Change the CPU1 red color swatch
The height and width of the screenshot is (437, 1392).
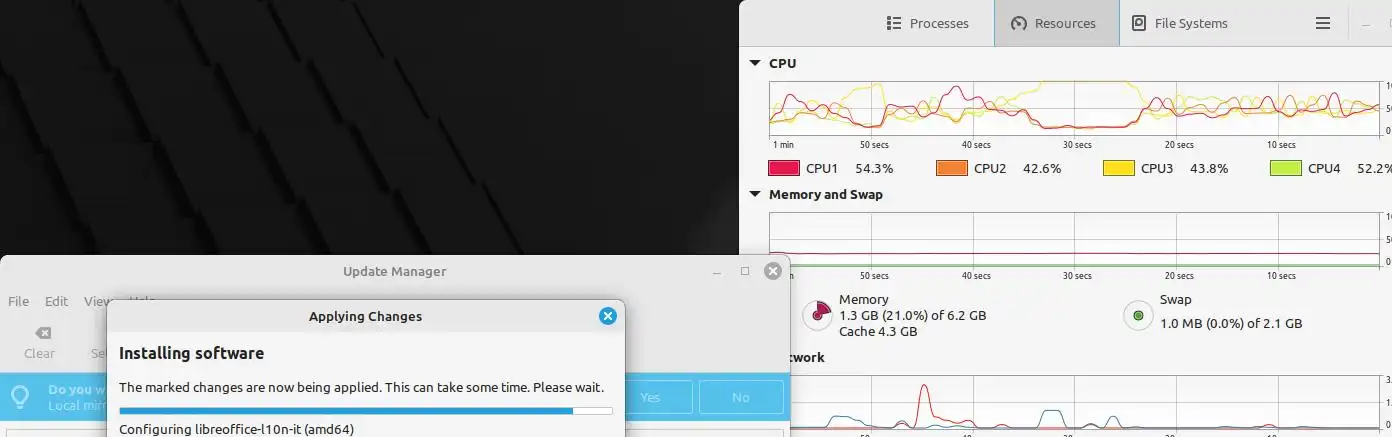click(783, 168)
